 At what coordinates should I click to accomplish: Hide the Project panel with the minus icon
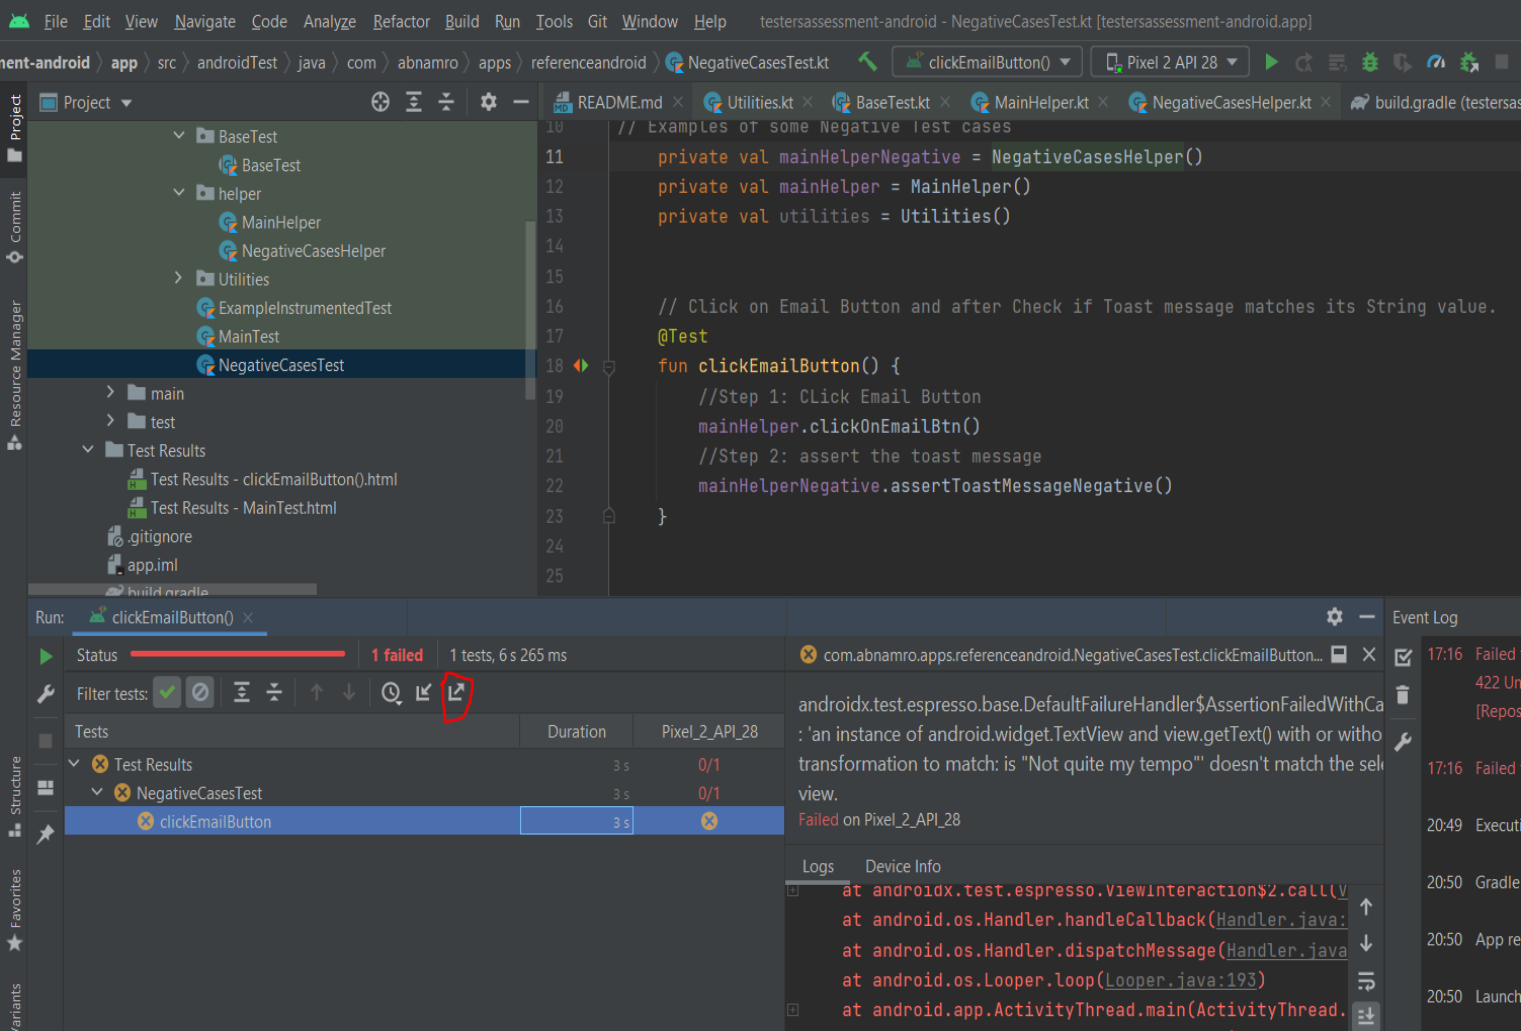521,102
